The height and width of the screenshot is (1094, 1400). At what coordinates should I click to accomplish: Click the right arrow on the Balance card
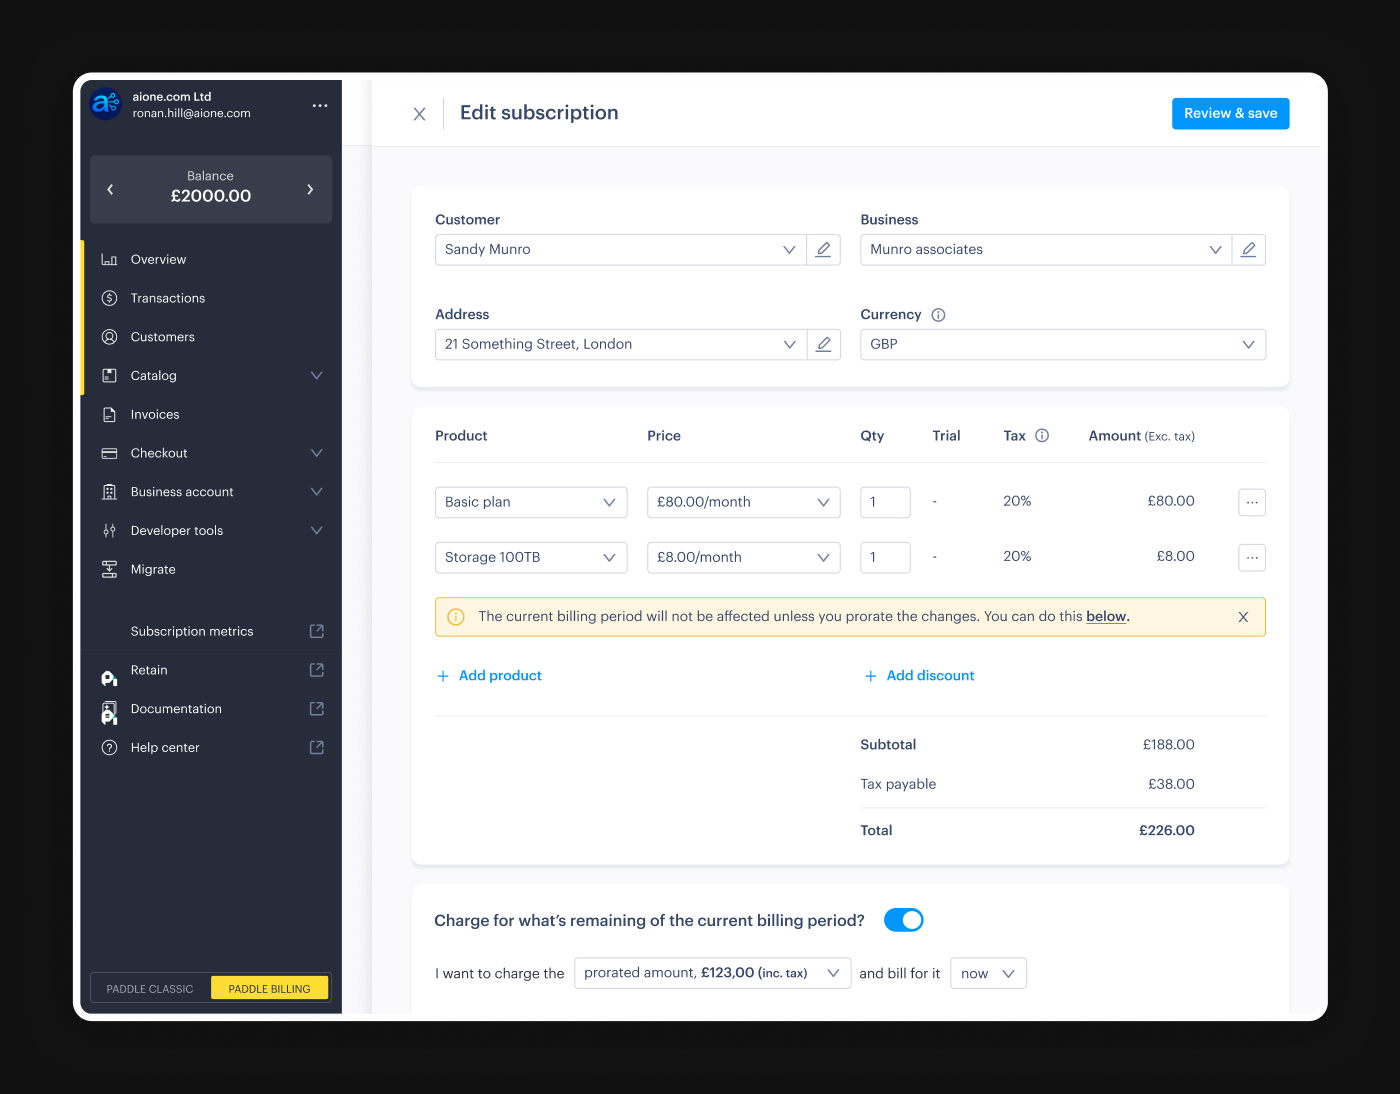pos(311,189)
